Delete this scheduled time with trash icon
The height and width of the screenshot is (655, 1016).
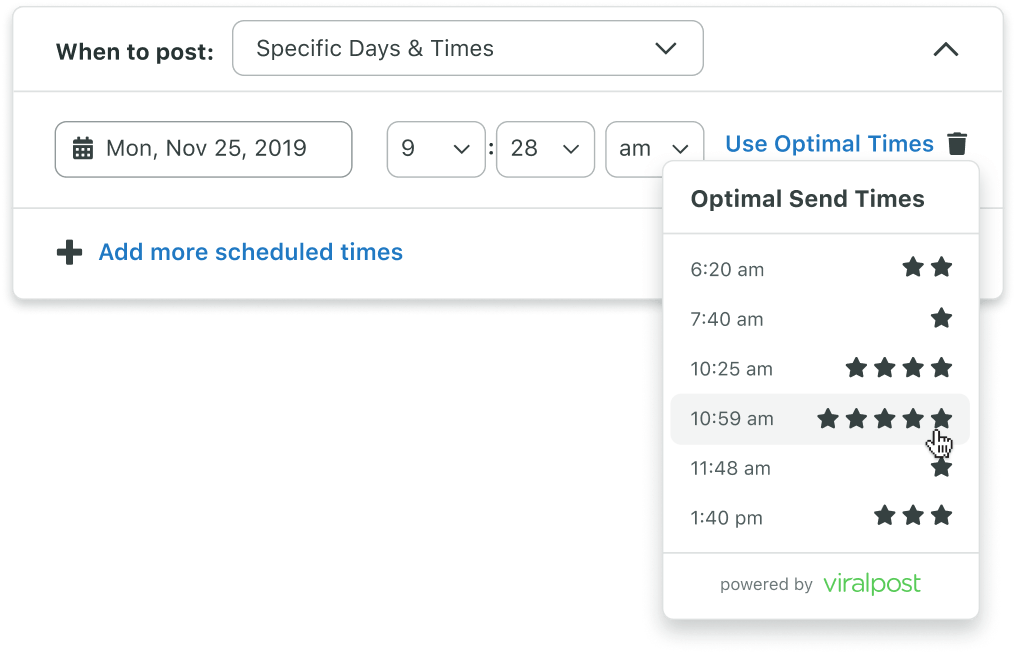tap(958, 144)
